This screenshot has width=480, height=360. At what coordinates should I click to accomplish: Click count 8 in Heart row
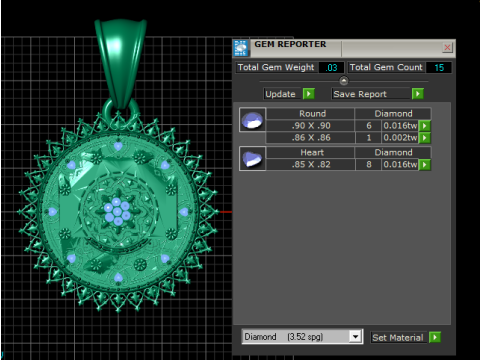(x=369, y=164)
